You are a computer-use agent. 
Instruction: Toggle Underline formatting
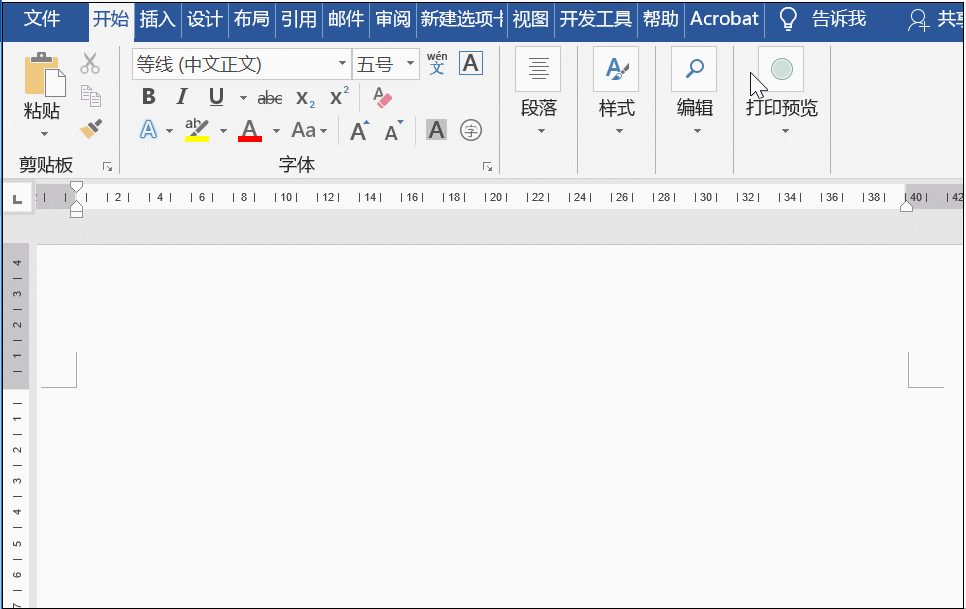[x=216, y=97]
